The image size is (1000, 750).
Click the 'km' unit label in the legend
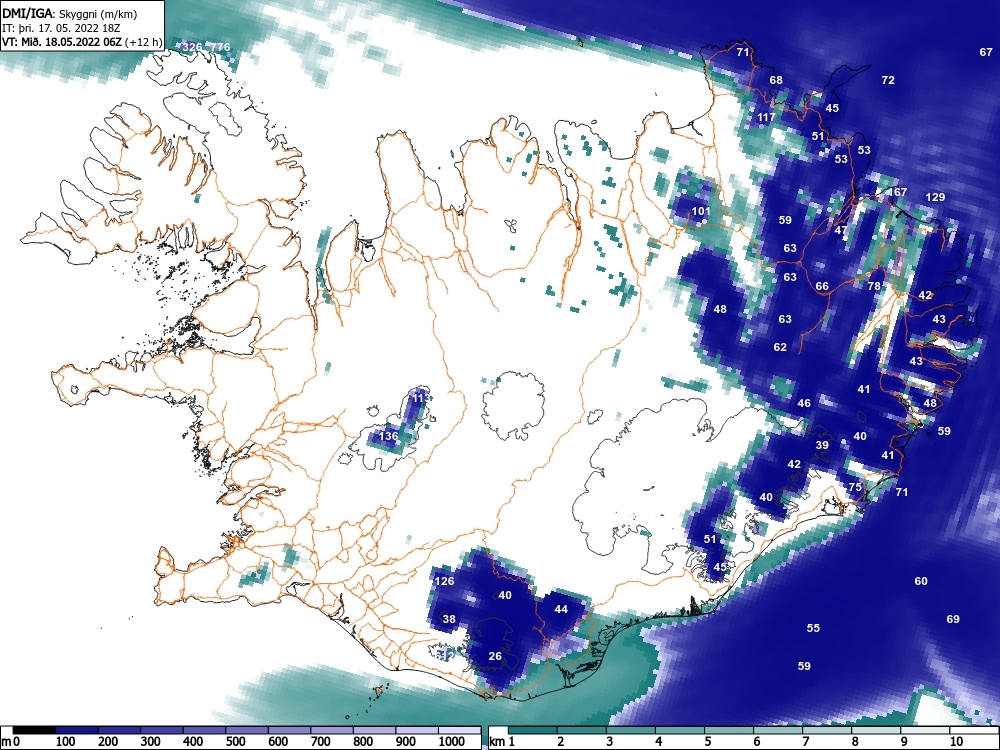(498, 742)
